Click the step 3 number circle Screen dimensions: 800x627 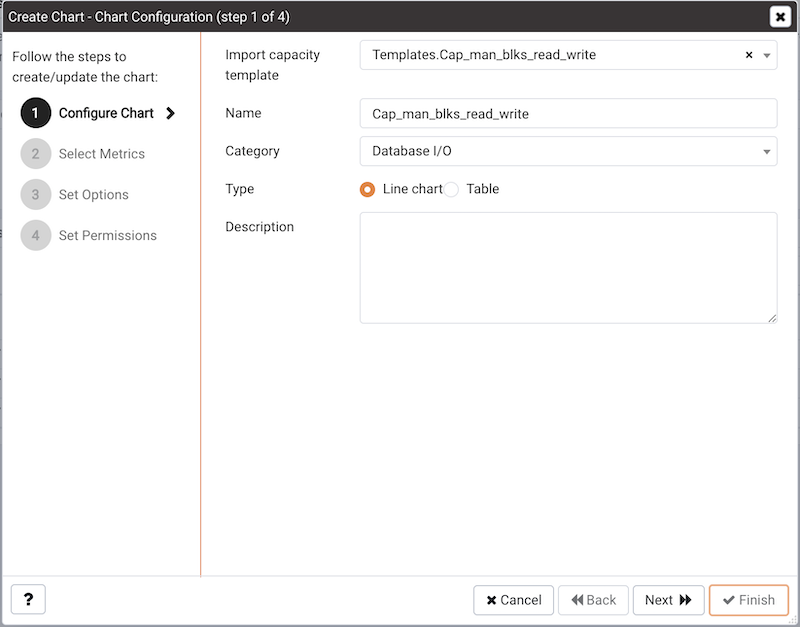click(x=36, y=194)
